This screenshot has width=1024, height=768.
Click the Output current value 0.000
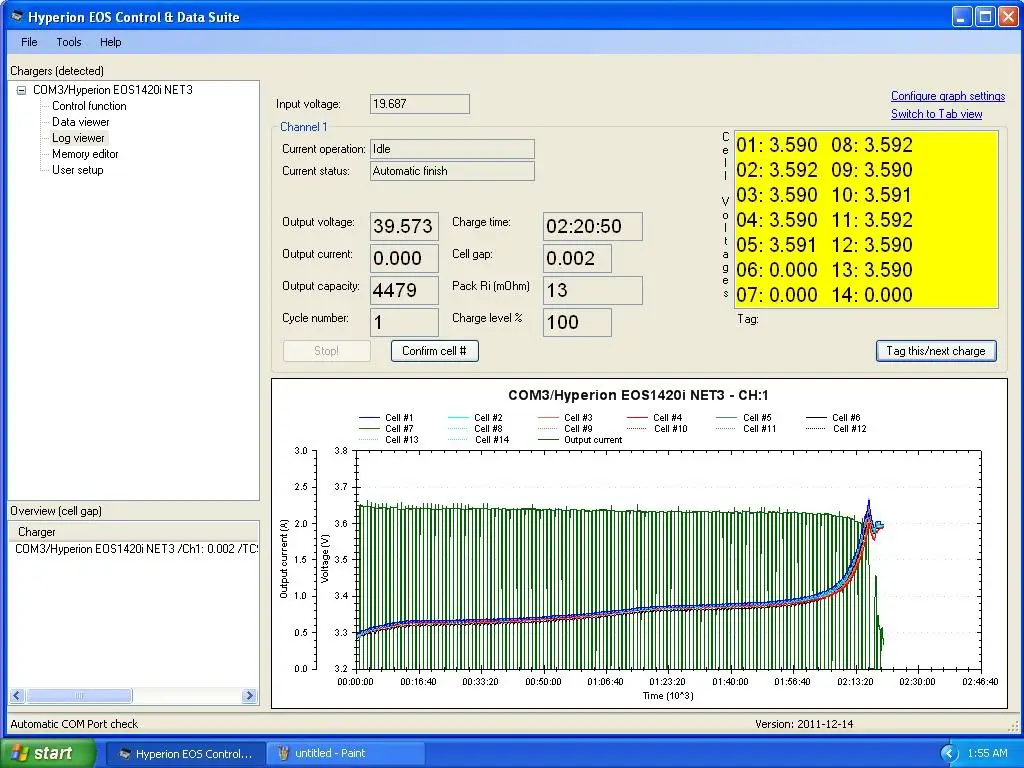[x=404, y=258]
